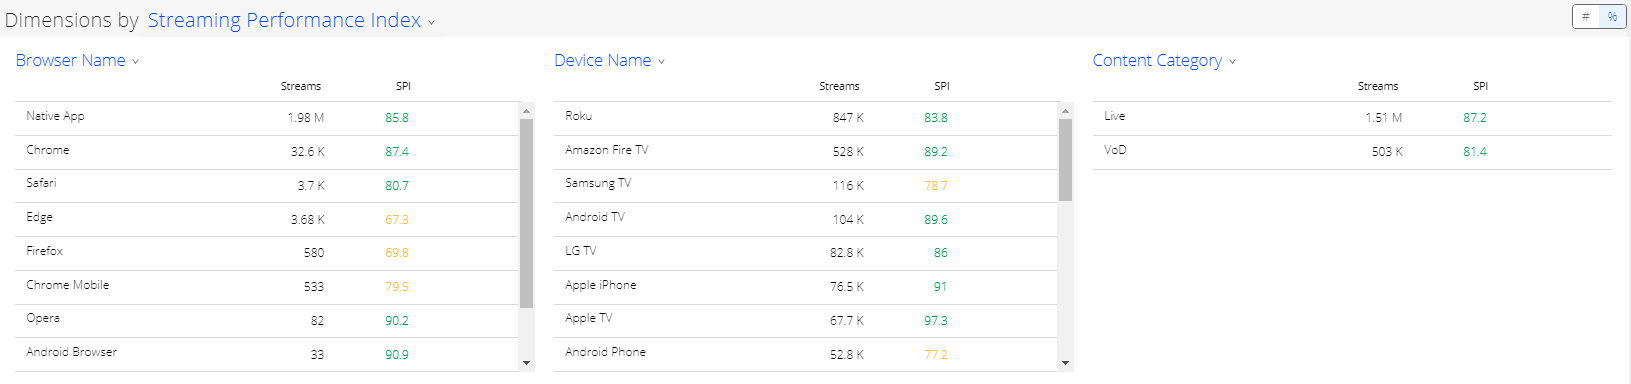Click the Device Name table scrollbar thumb
This screenshot has width=1631, height=384.
(x=1066, y=160)
